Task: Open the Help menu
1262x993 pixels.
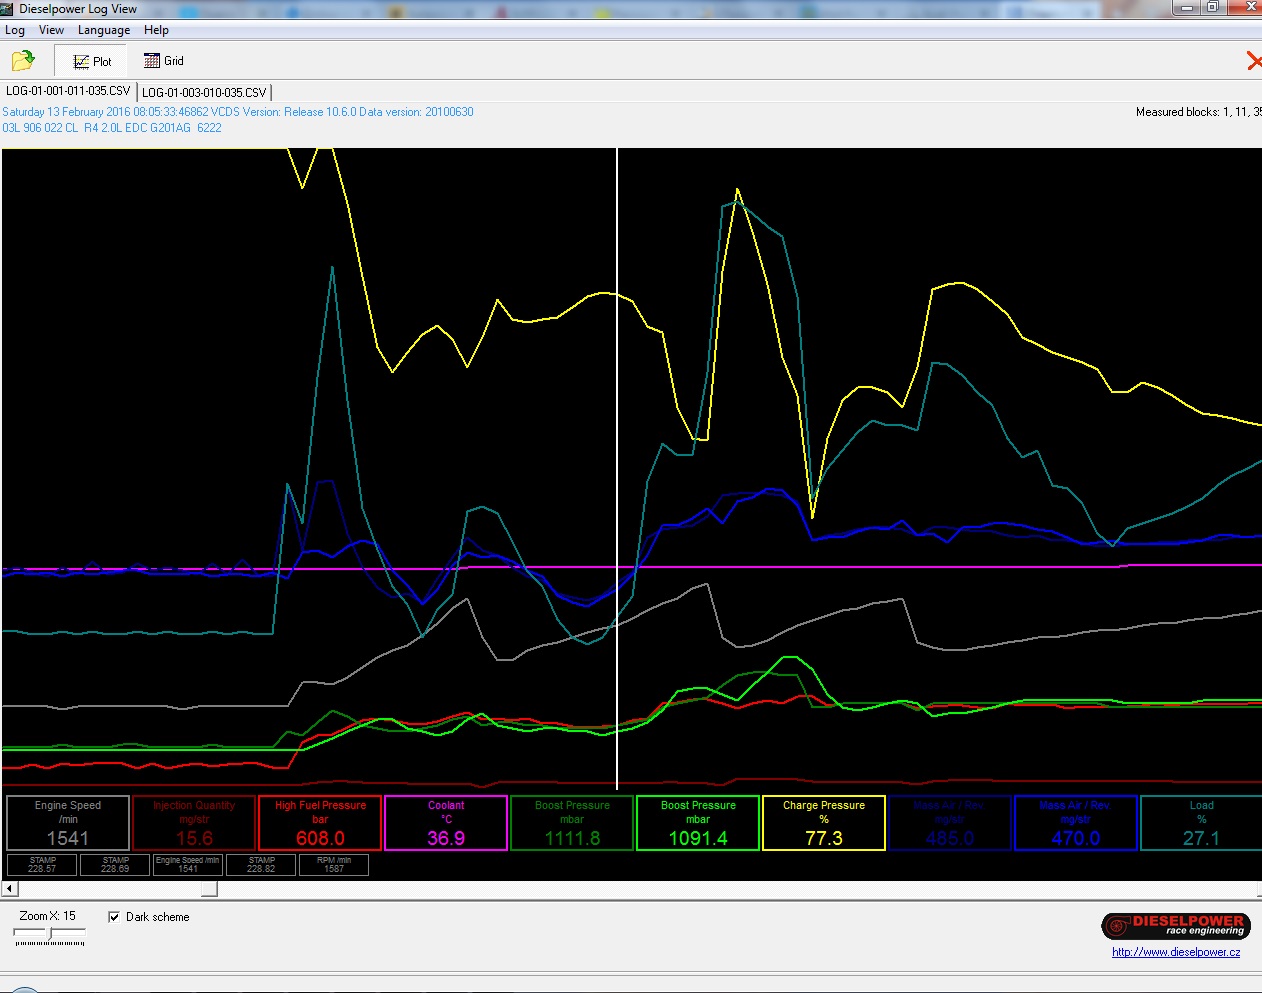Action: [156, 30]
